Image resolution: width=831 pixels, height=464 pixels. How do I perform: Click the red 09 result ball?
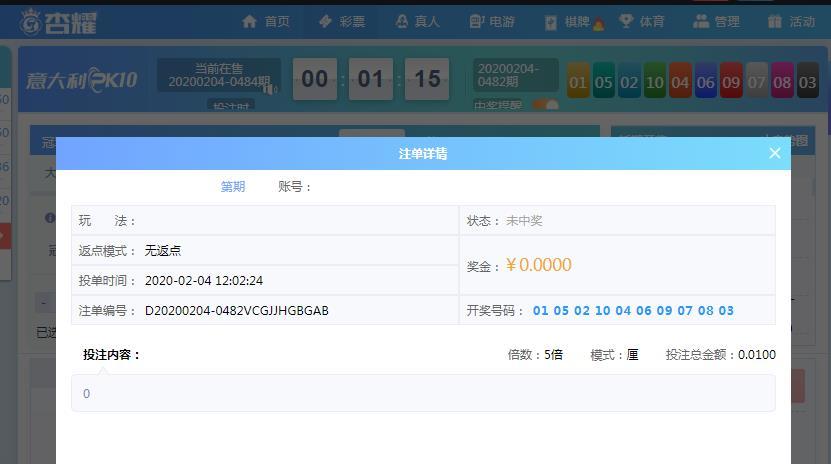731,81
